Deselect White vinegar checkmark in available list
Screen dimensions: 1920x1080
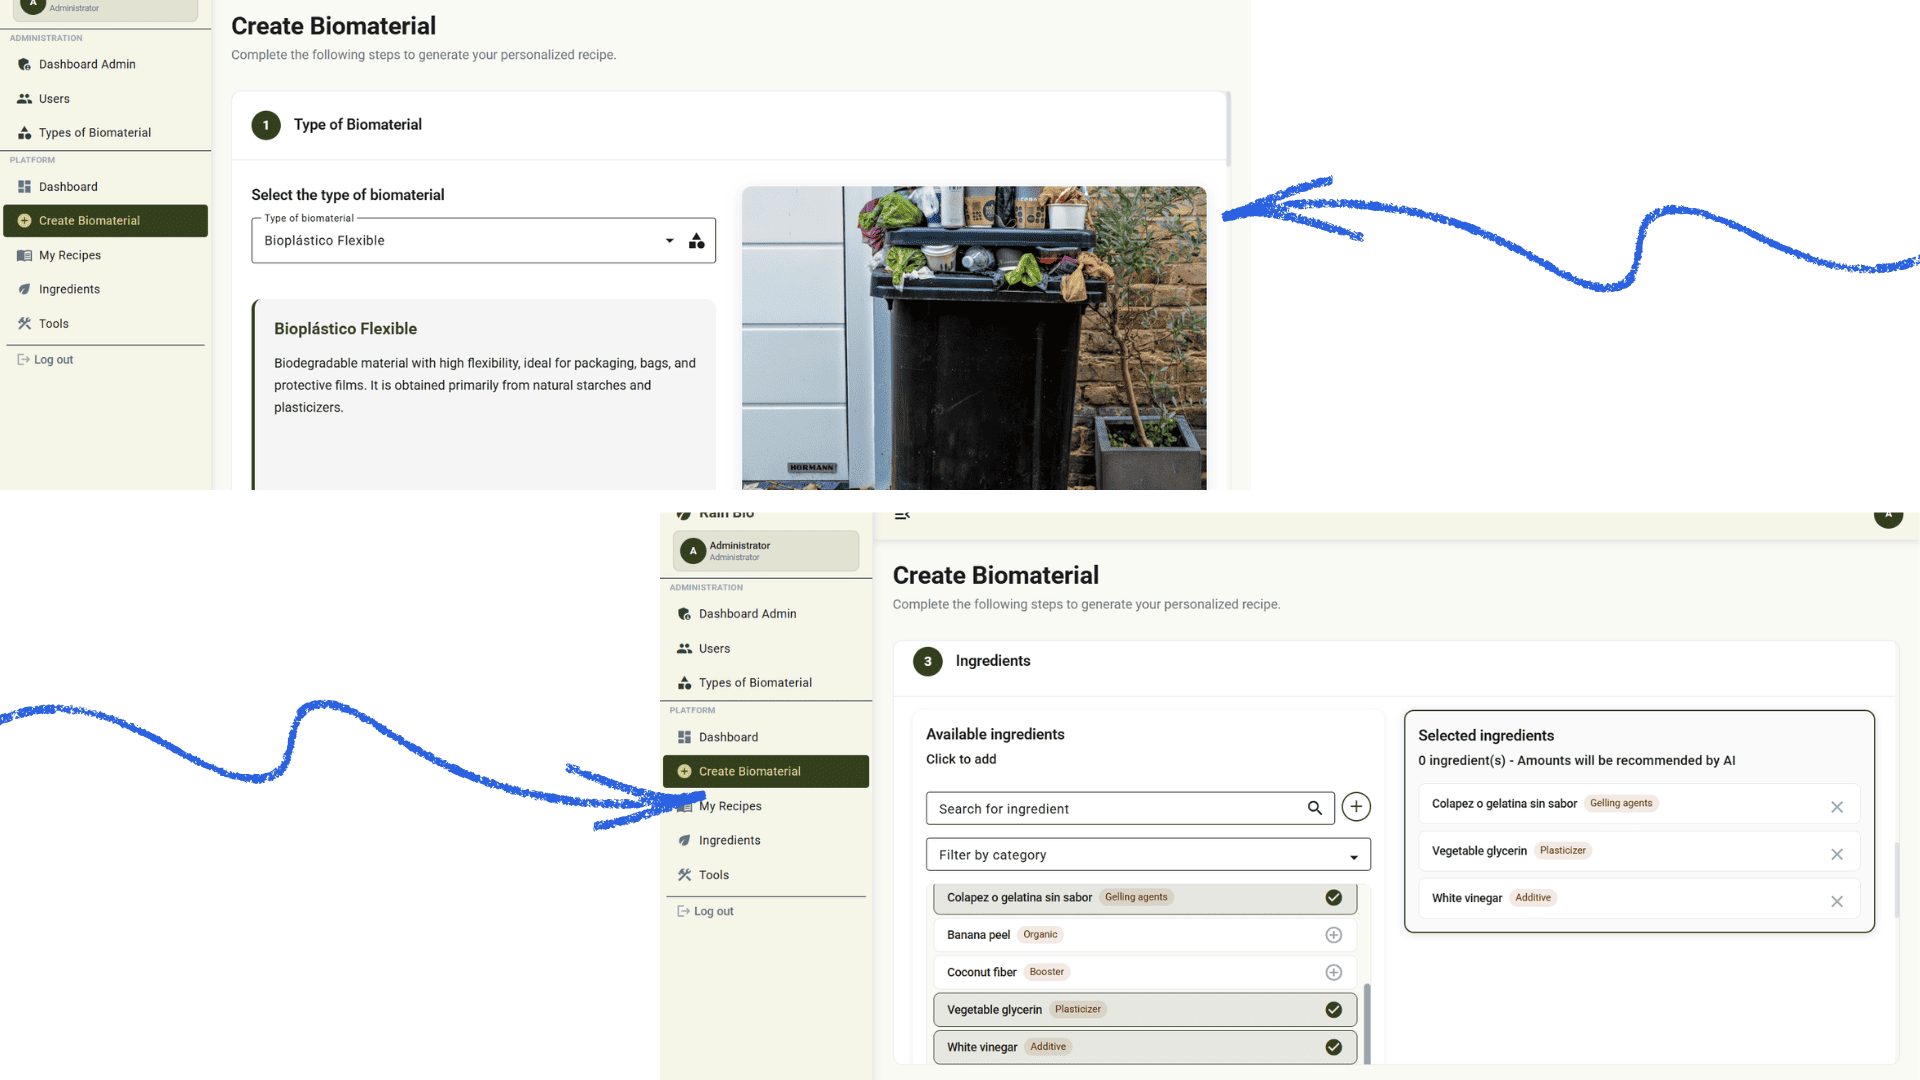[1334, 1047]
